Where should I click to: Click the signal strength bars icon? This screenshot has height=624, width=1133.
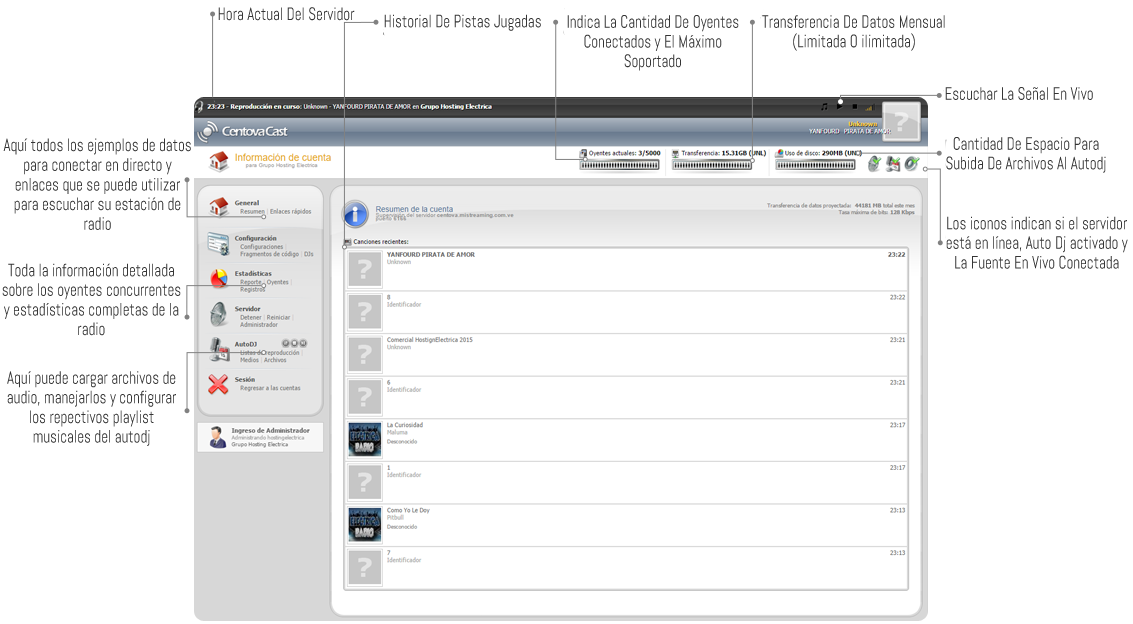pos(868,107)
